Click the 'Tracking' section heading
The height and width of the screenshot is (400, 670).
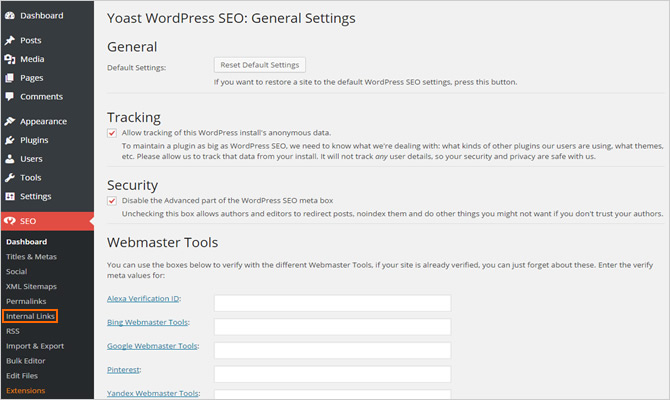tap(134, 118)
